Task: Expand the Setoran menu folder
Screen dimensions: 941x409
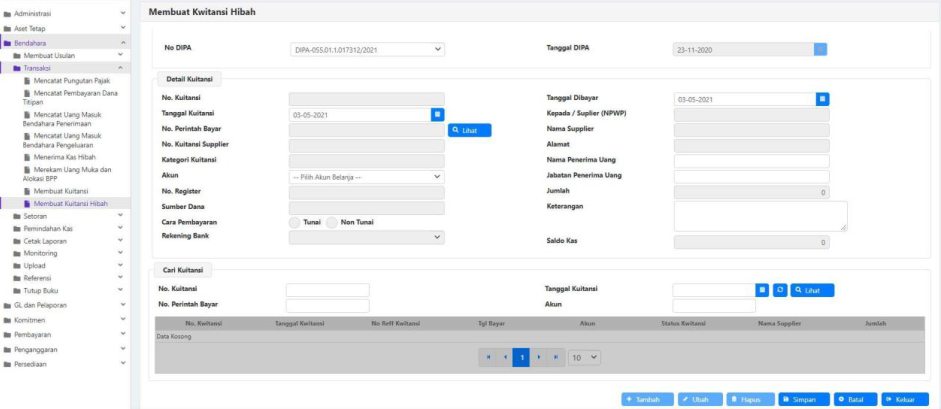Action: pos(35,215)
